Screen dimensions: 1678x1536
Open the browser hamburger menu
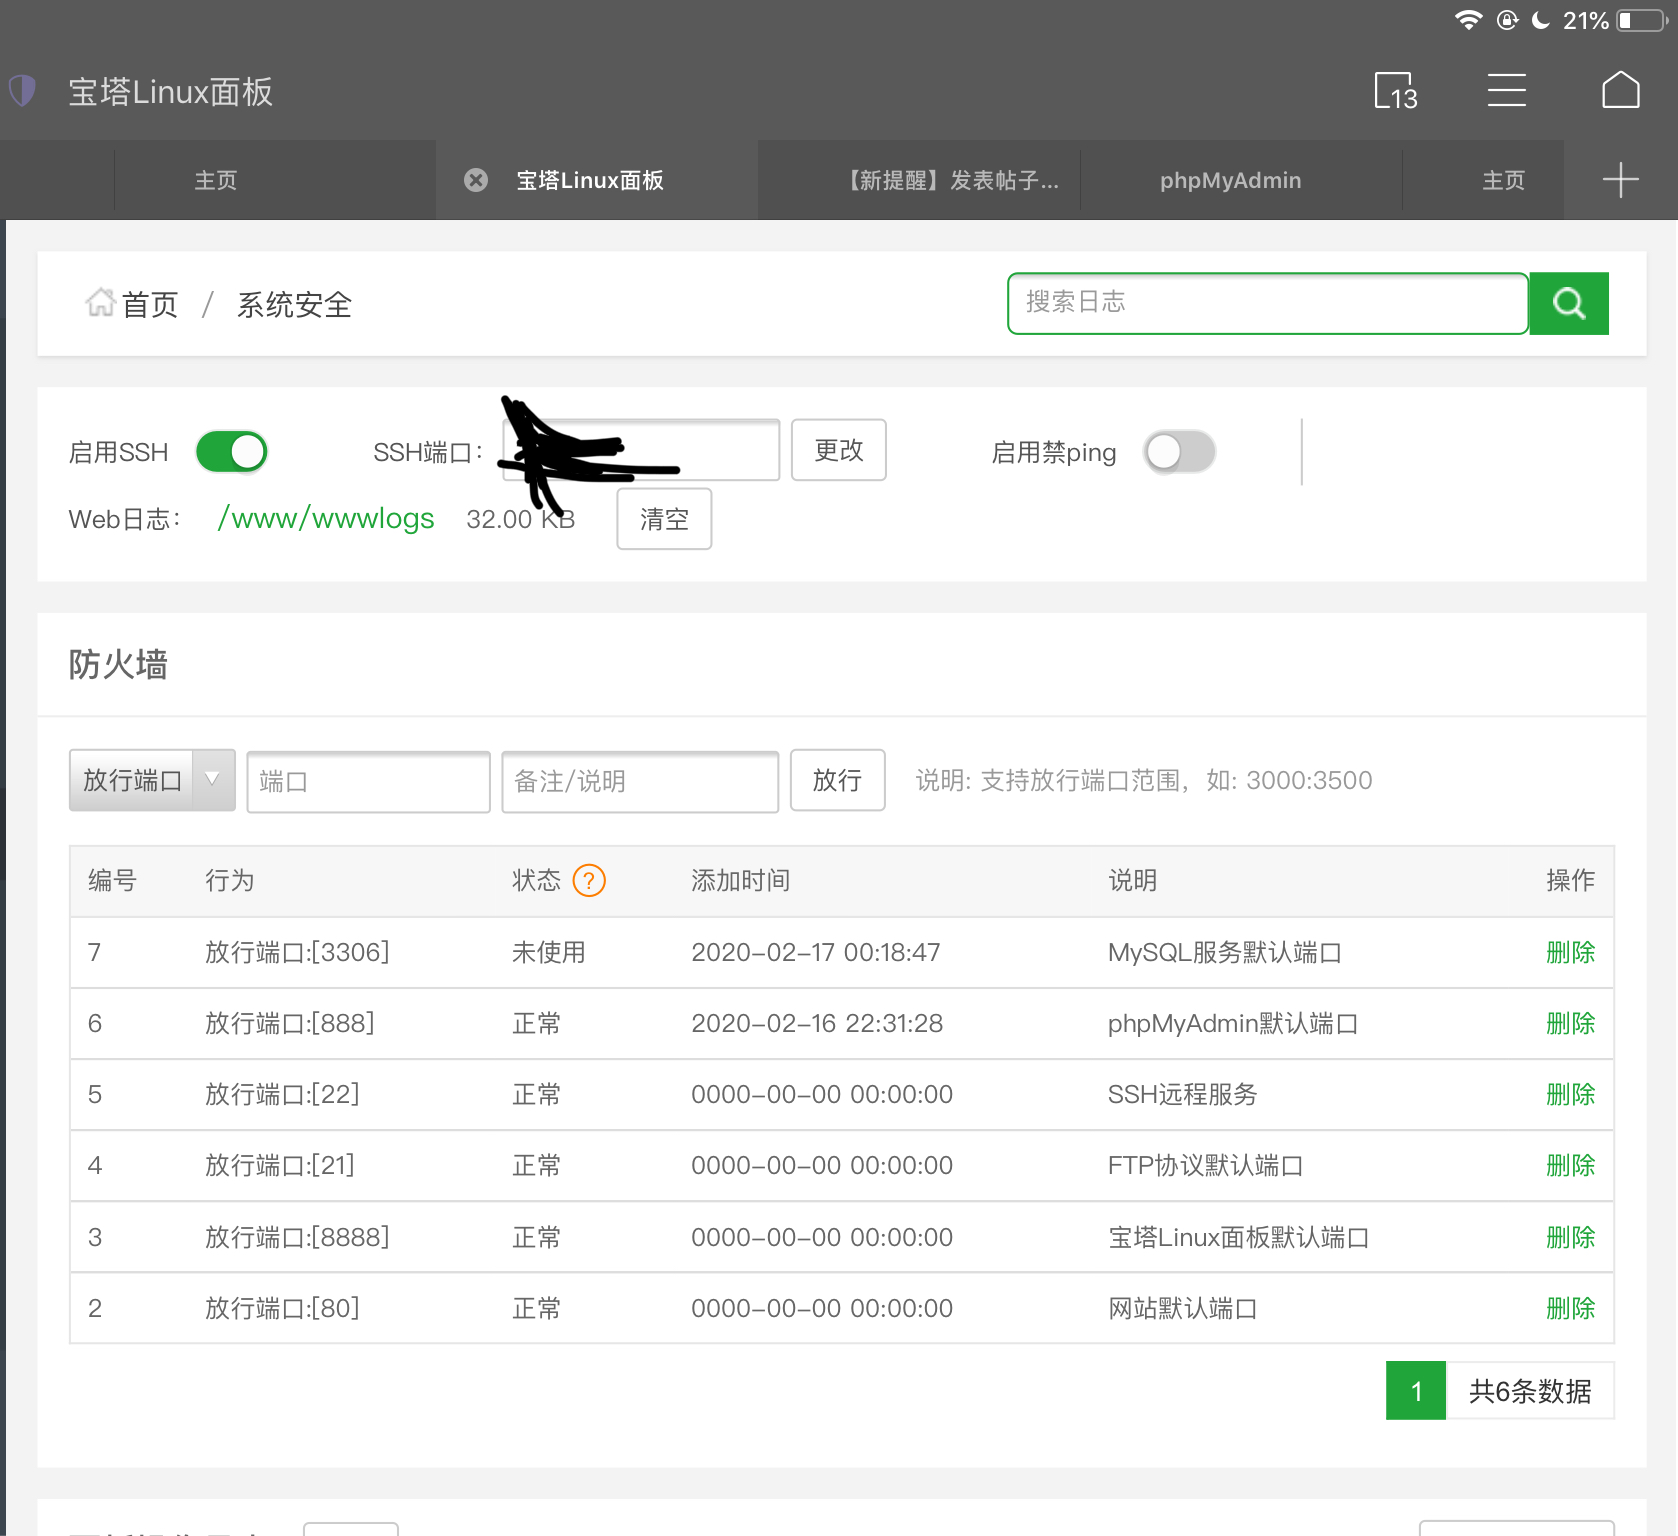(1506, 91)
